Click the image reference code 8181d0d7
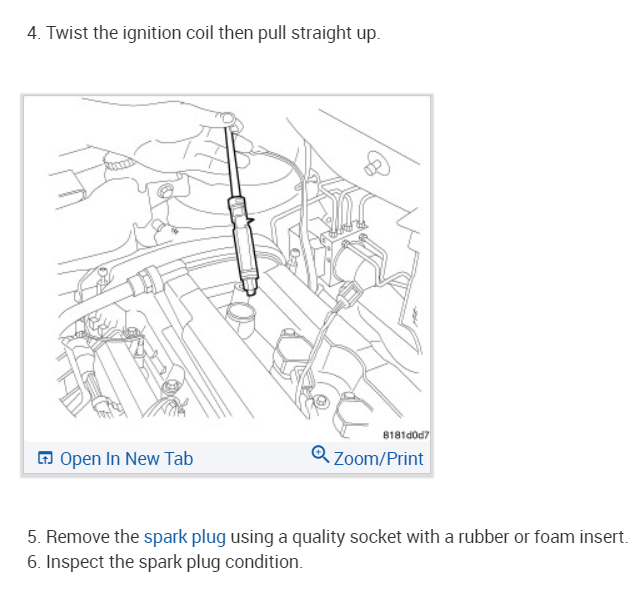This screenshot has width=639, height=613. point(404,434)
